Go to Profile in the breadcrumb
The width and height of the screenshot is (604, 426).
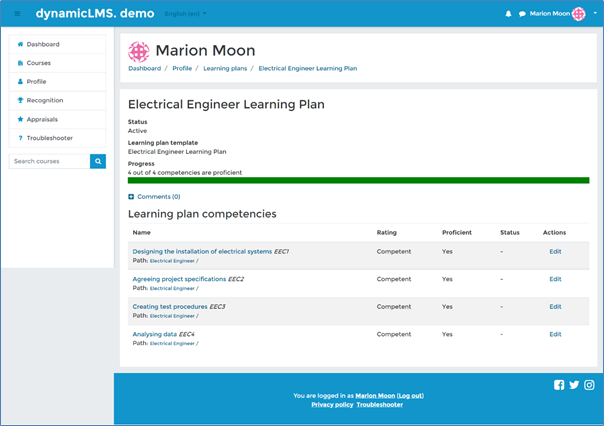point(182,69)
